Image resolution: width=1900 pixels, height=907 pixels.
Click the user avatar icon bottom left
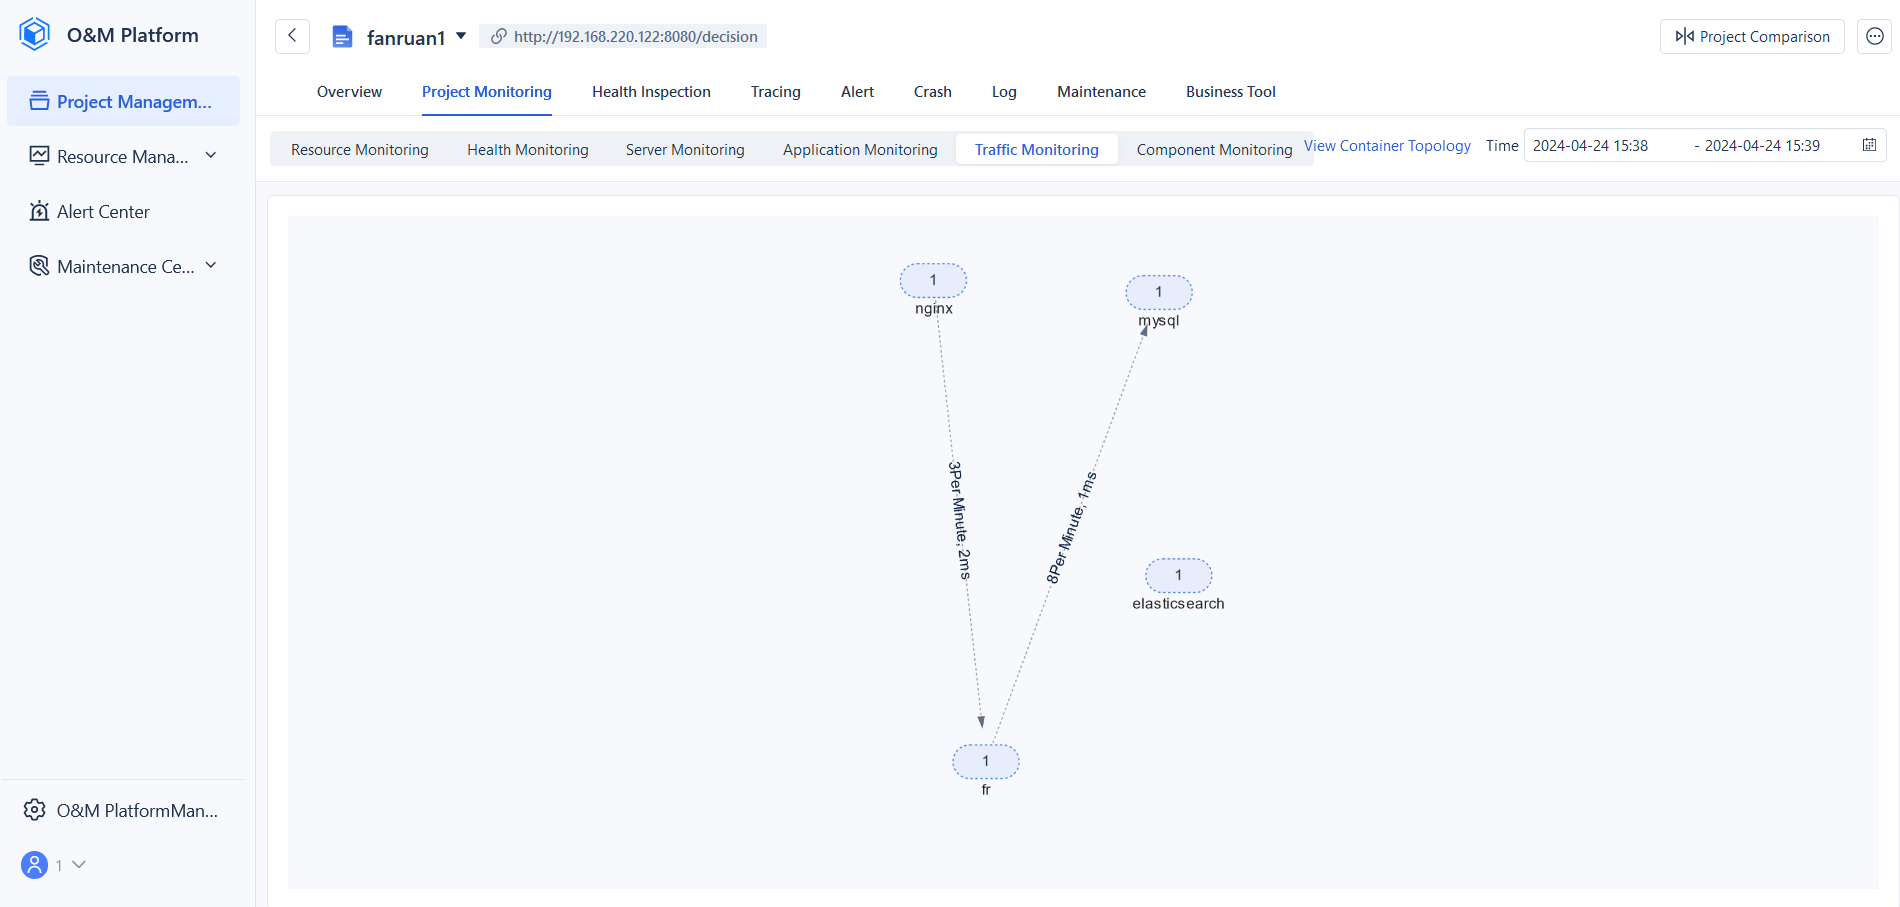click(x=34, y=864)
